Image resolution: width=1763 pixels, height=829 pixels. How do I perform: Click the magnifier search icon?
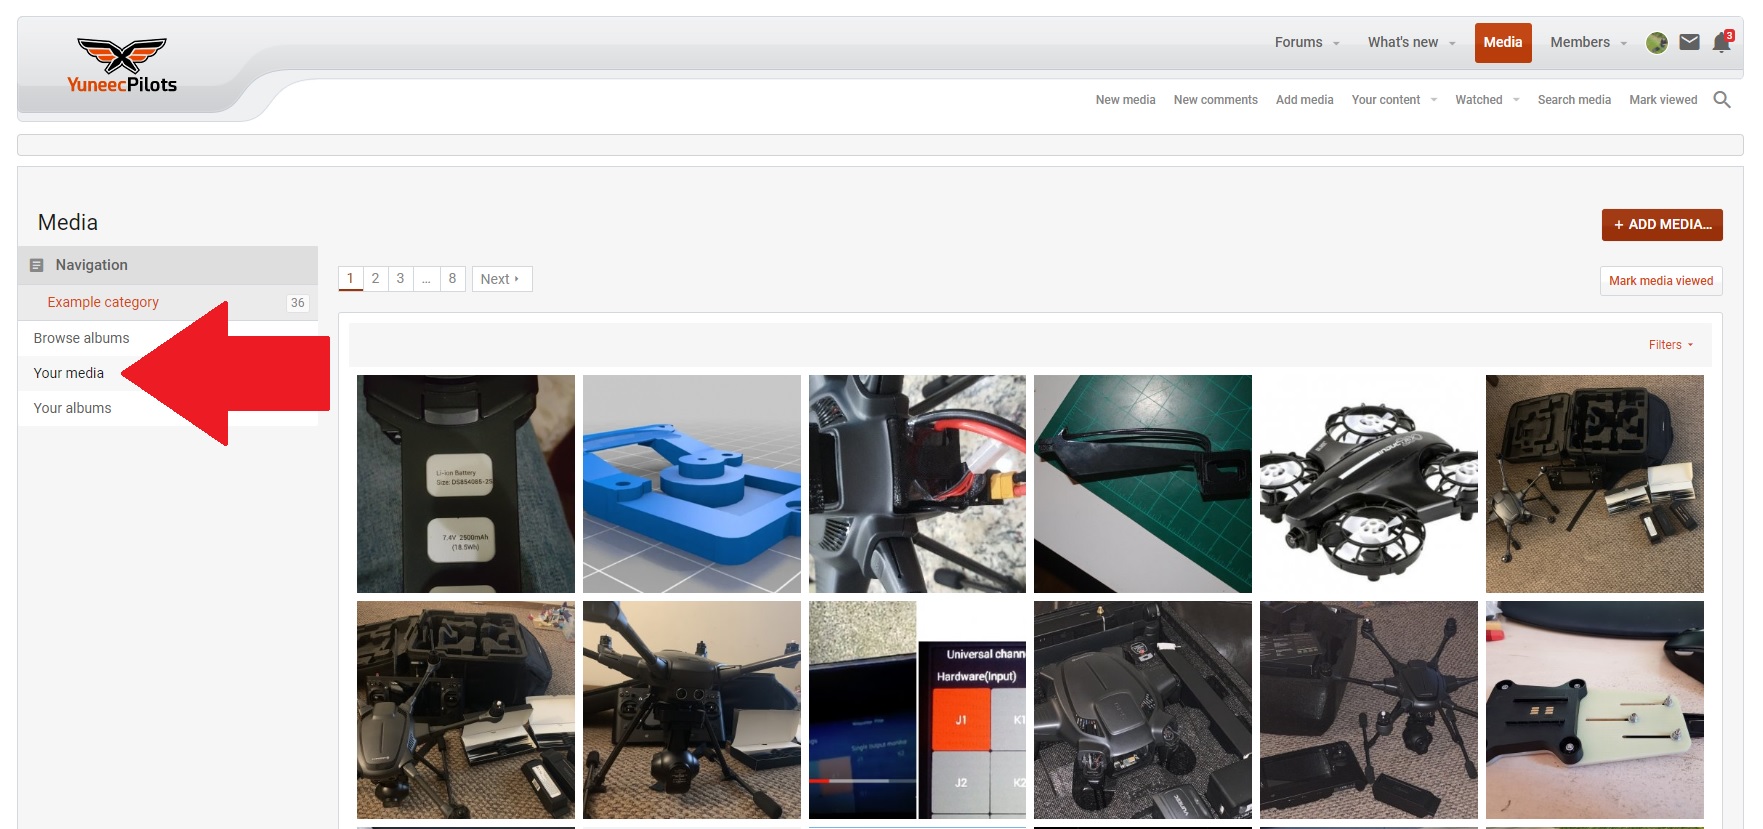1722,99
